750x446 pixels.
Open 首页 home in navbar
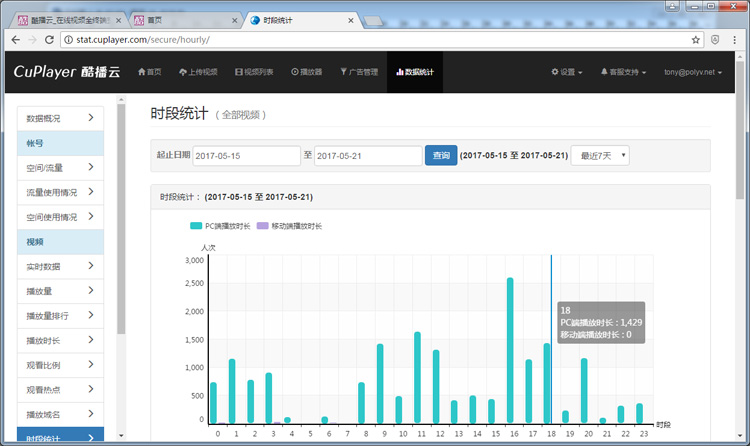(x=148, y=72)
